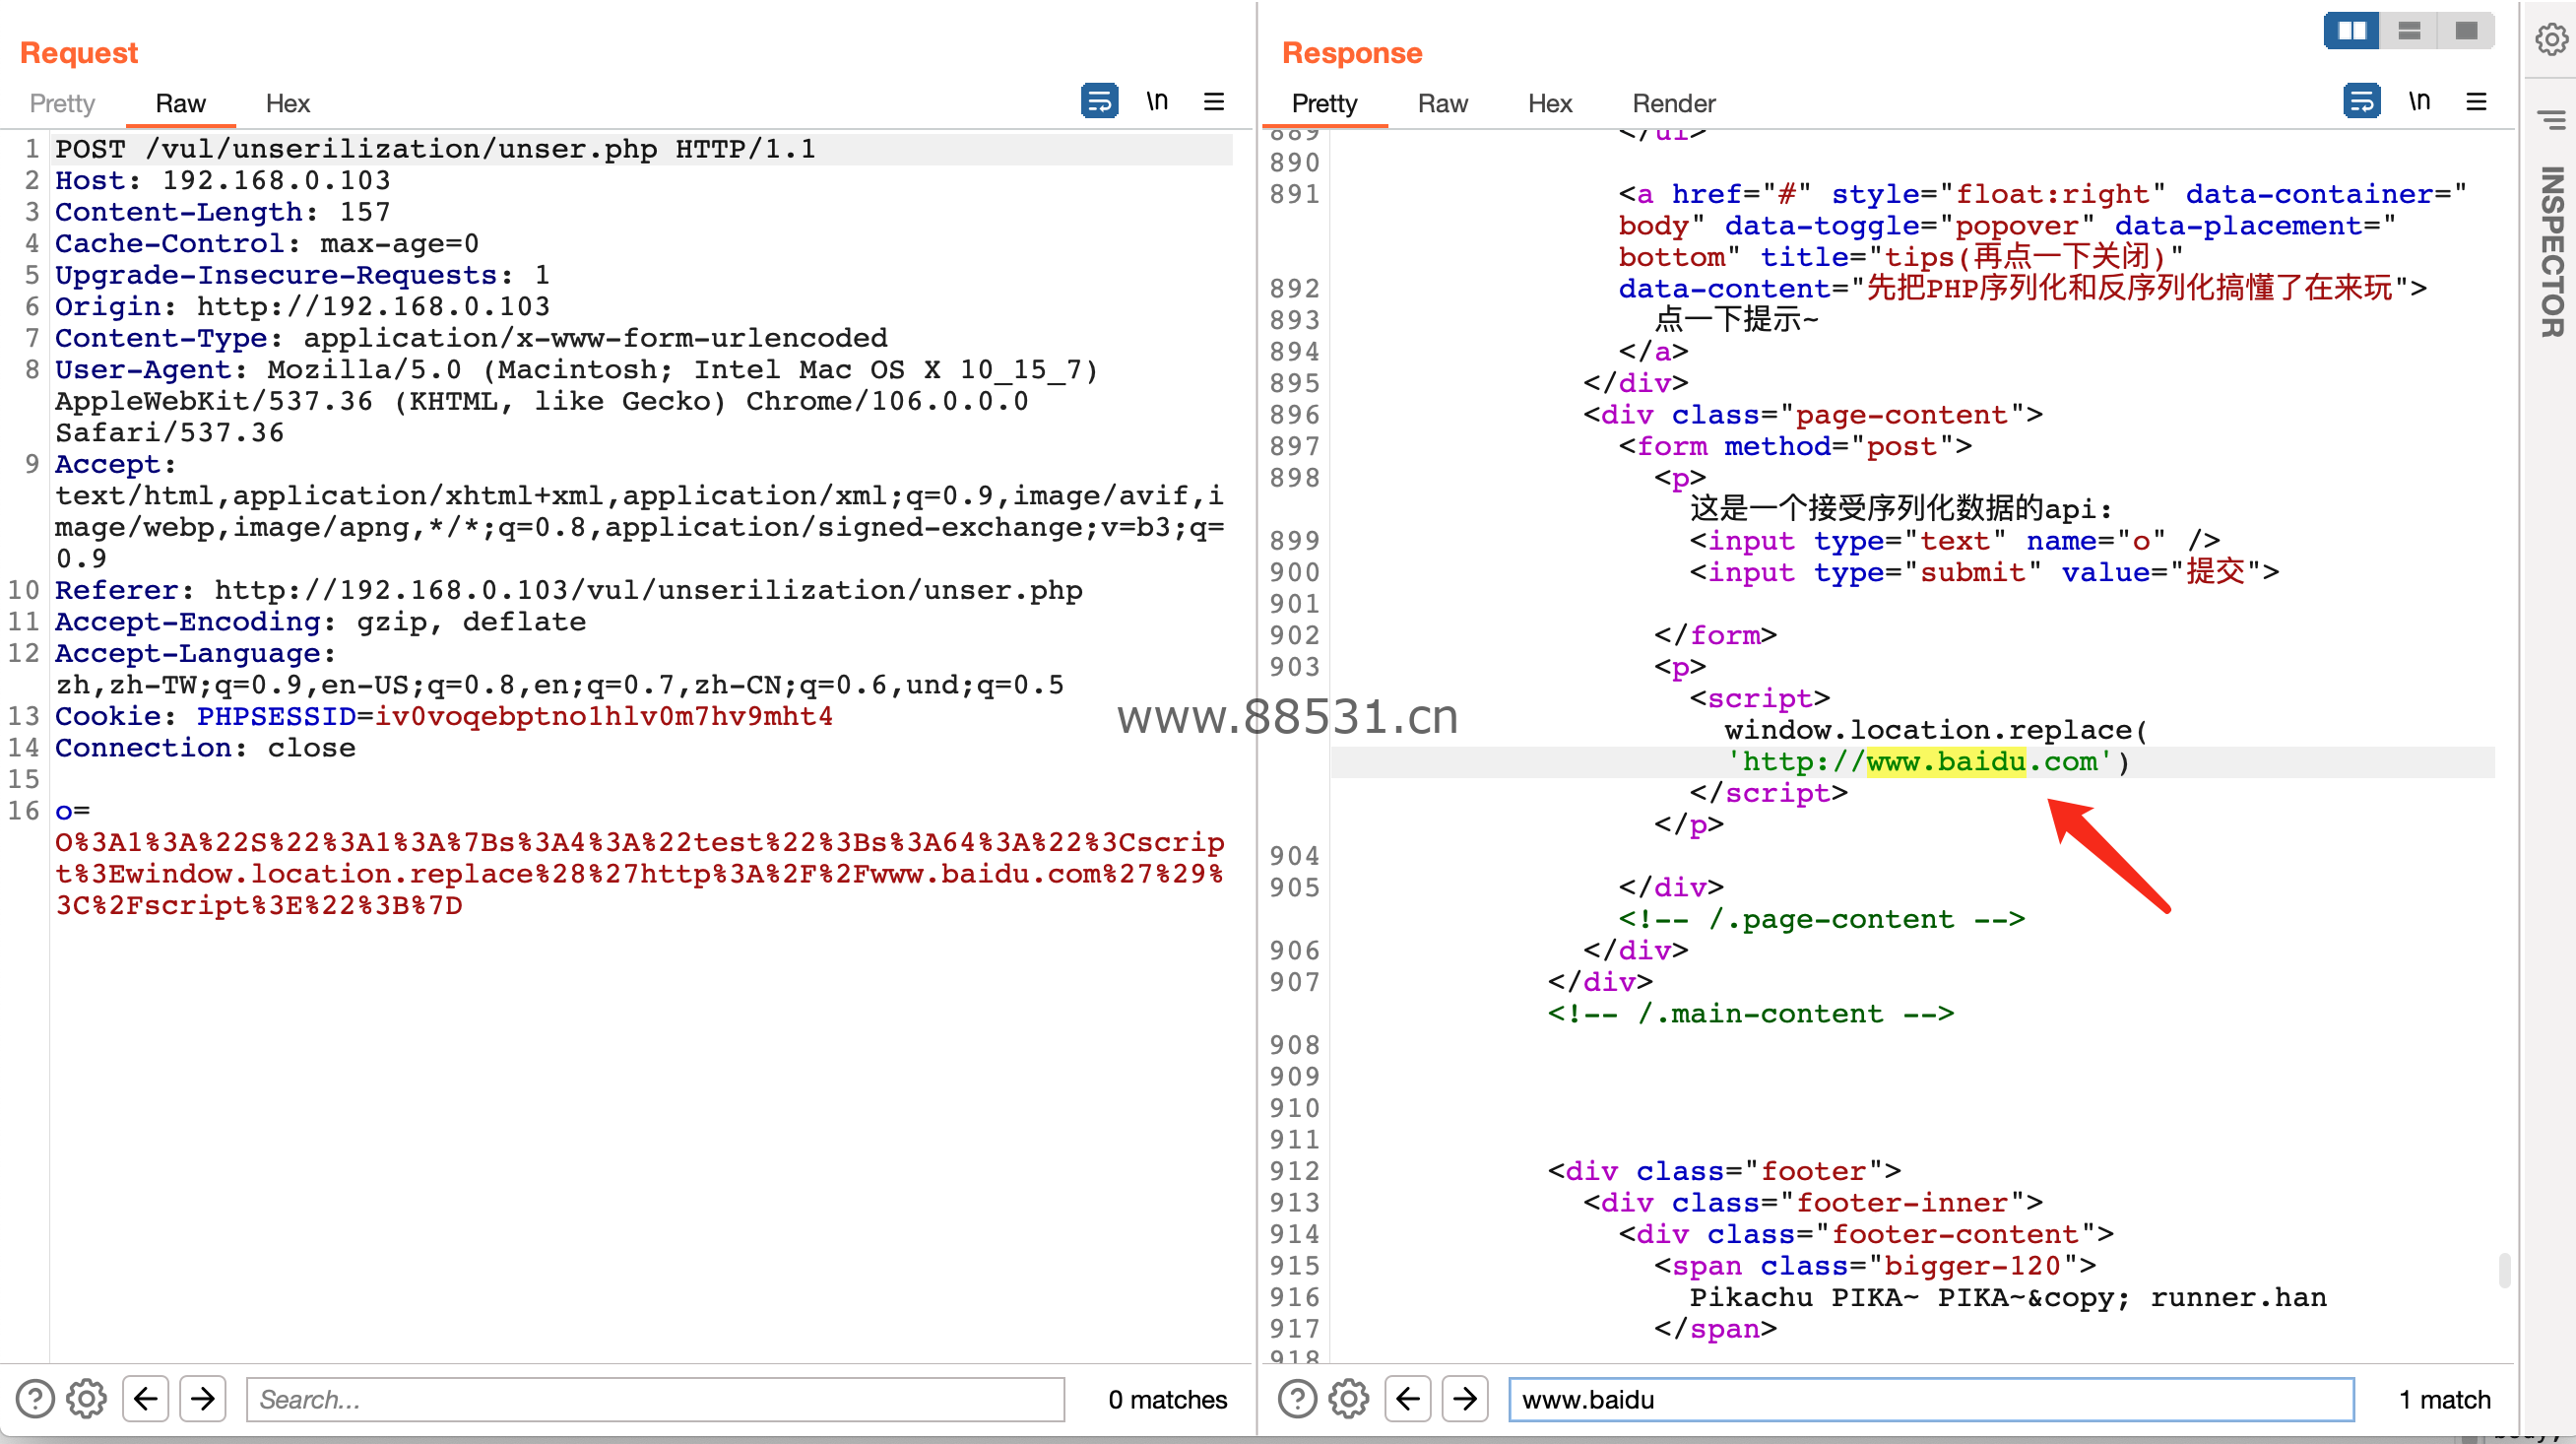Focus the Response search field containing www.baidu
This screenshot has width=2576, height=1444.
(x=1930, y=1399)
